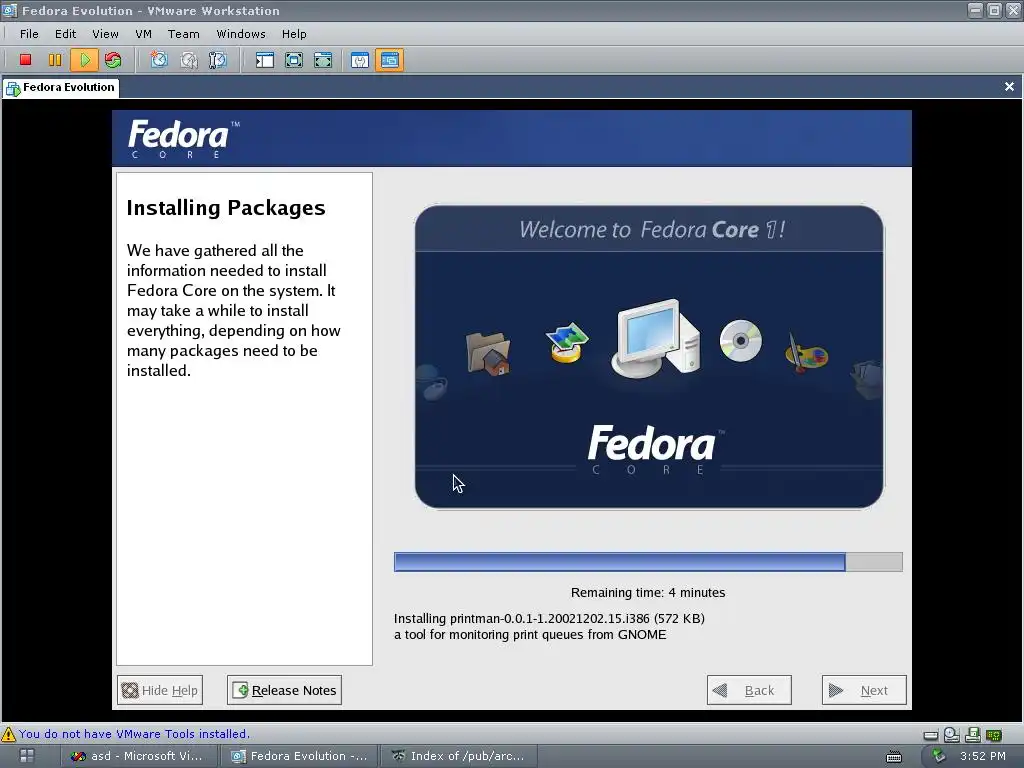1024x768 pixels.
Task: Click the Hide Help button
Action: [x=160, y=690]
